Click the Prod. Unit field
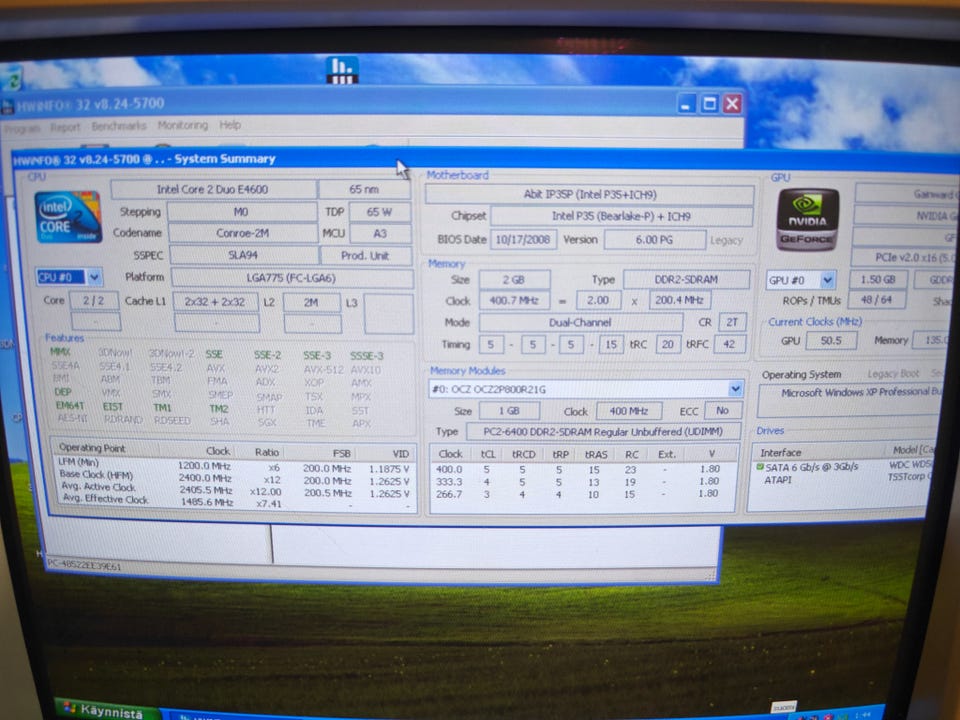The height and width of the screenshot is (720, 960). coord(366,255)
